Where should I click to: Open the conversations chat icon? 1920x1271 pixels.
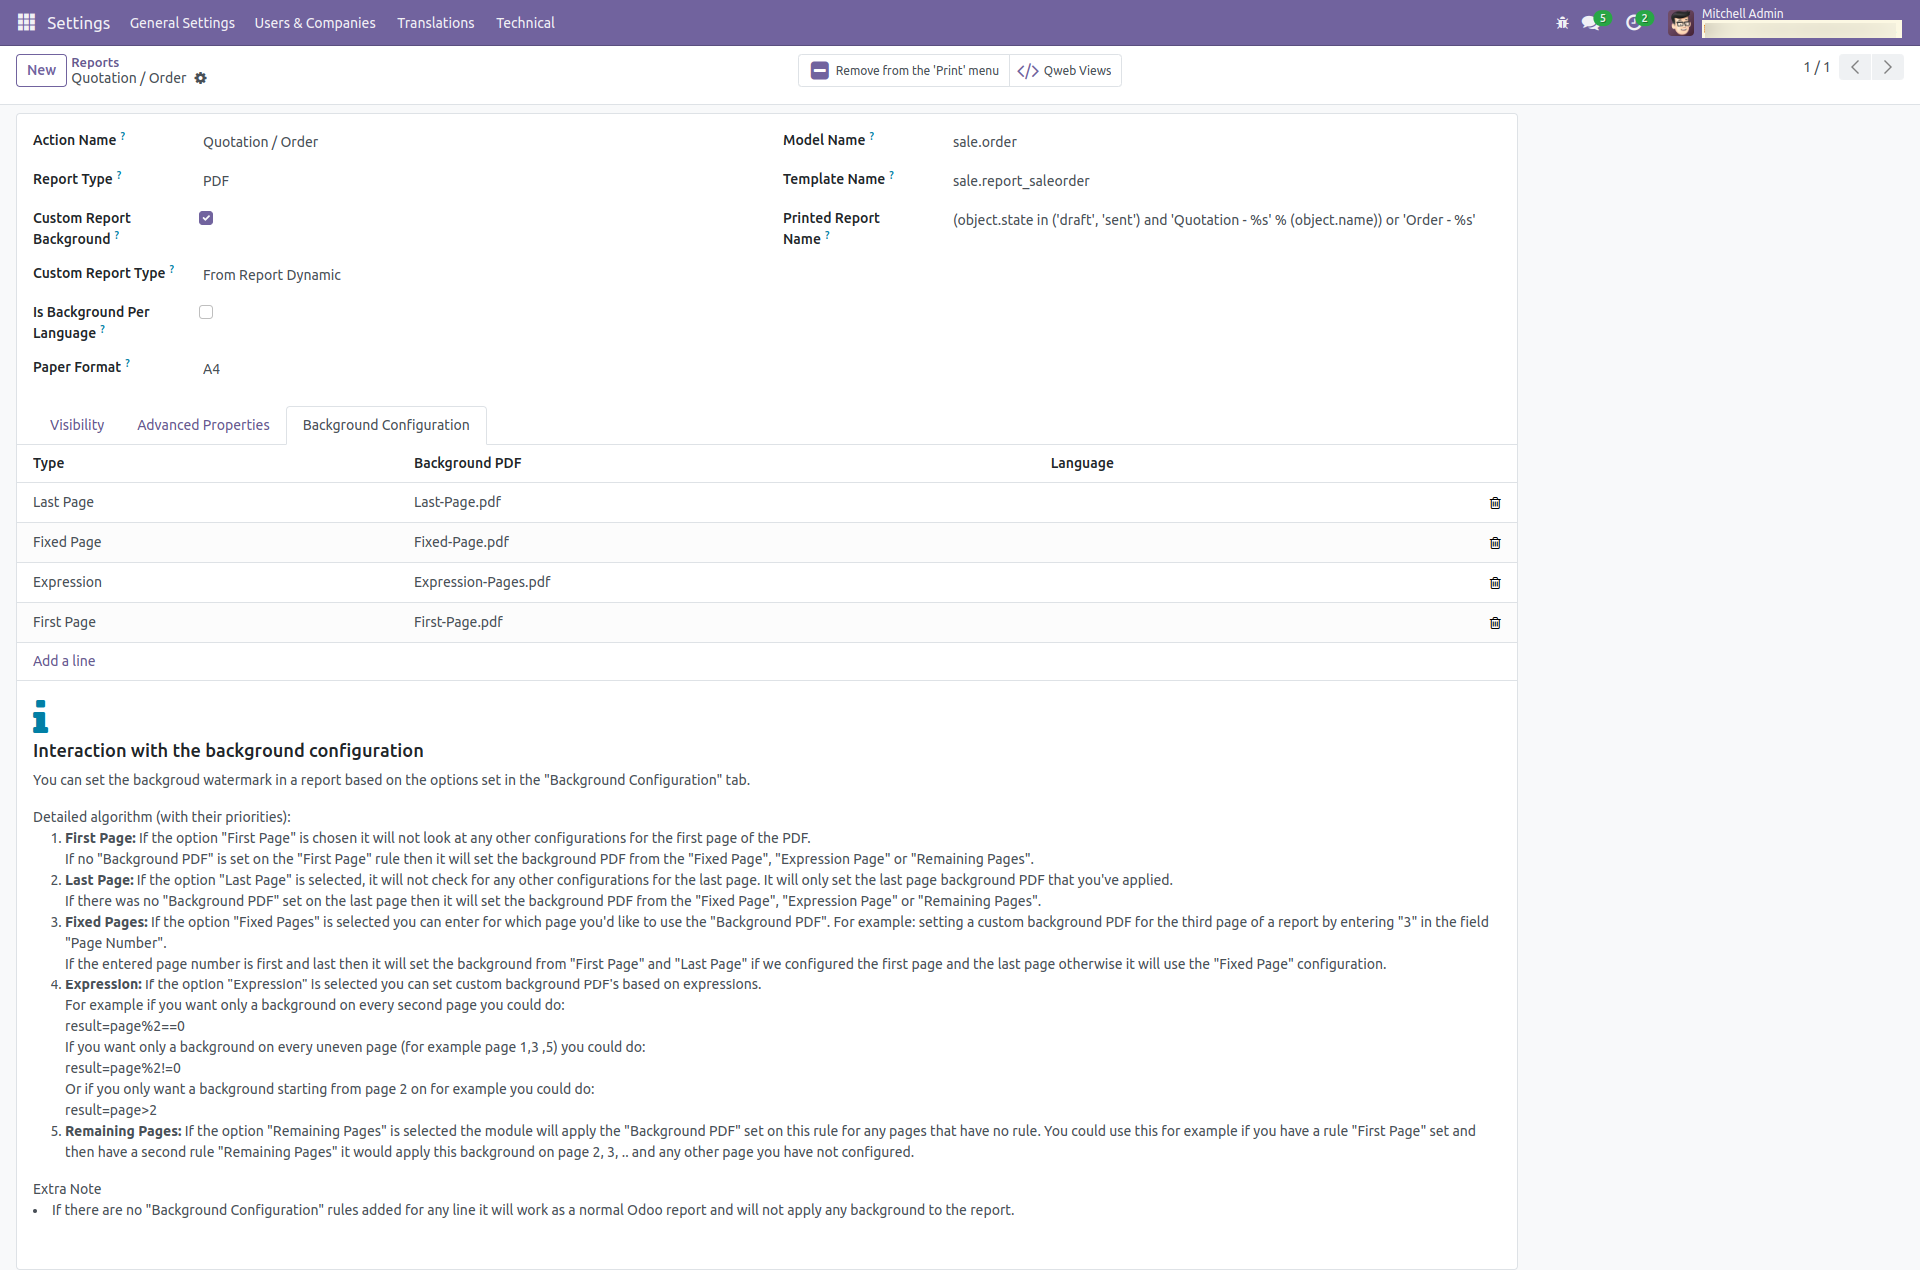pos(1590,22)
